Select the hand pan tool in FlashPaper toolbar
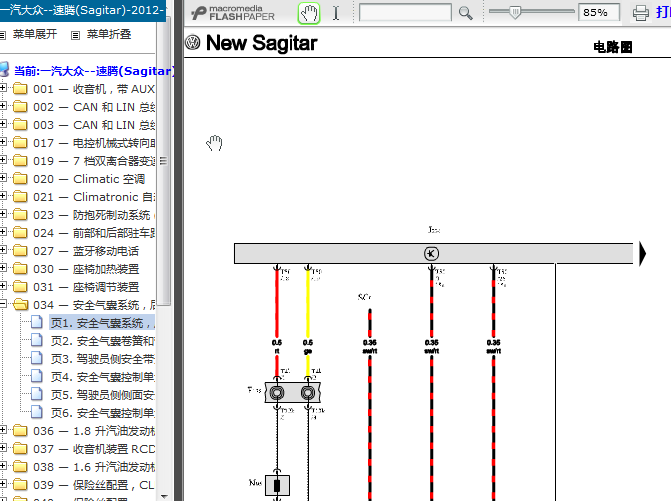The width and height of the screenshot is (671, 501). tap(309, 13)
